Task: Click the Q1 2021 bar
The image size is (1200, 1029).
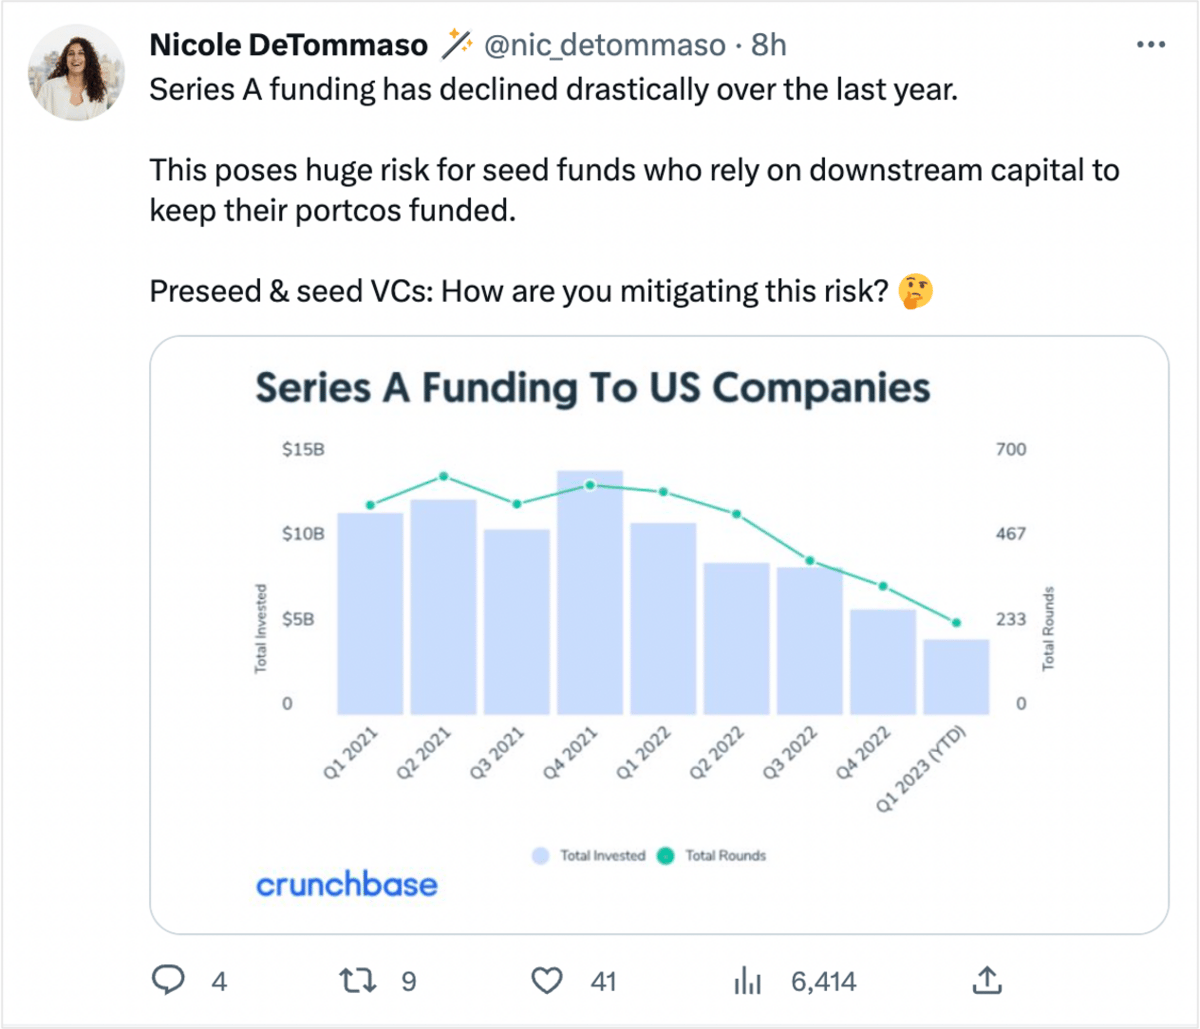Action: pyautogui.click(x=370, y=613)
